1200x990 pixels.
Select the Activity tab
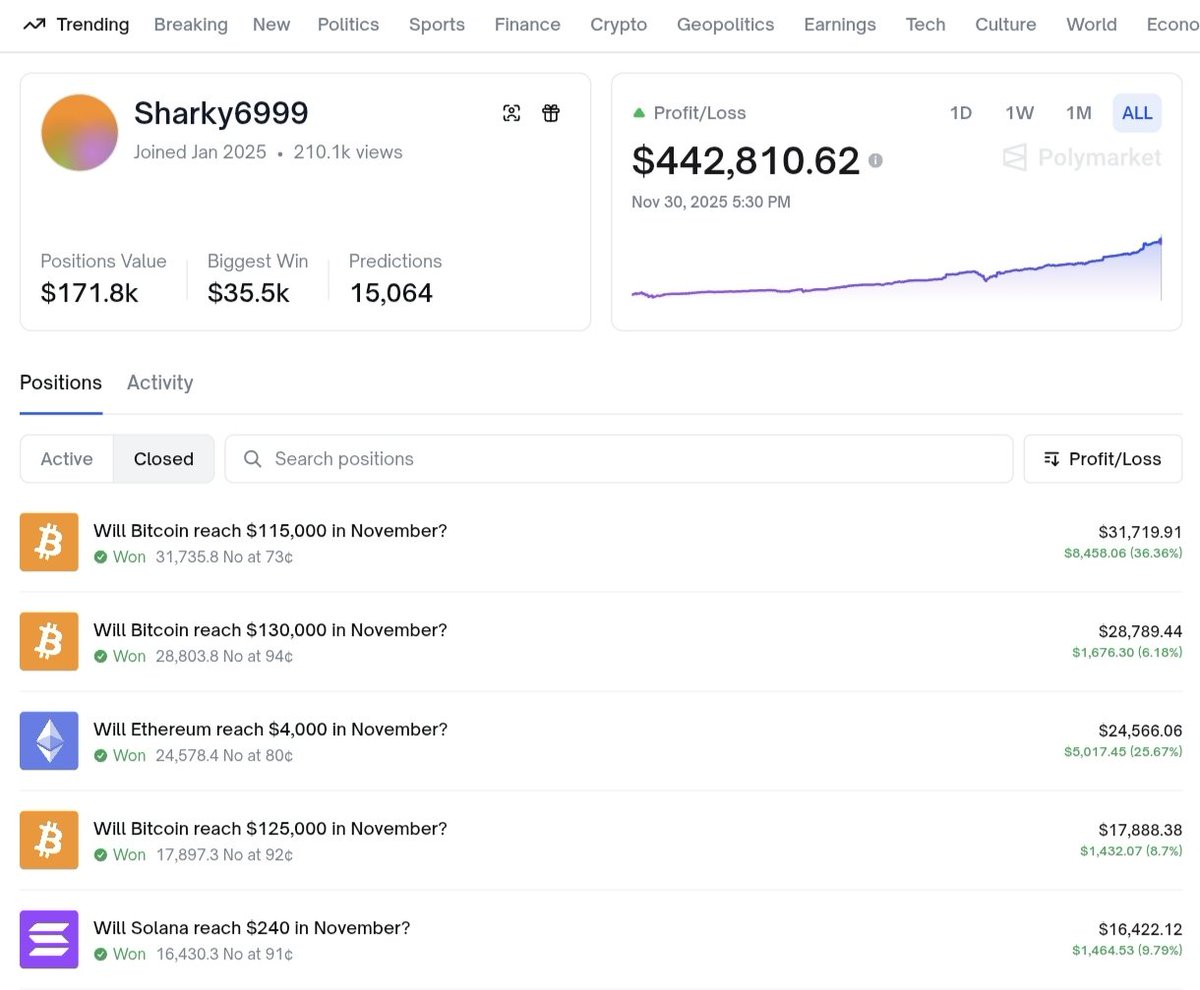[x=160, y=383]
